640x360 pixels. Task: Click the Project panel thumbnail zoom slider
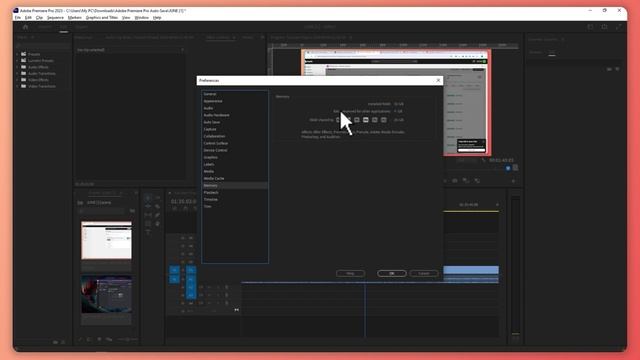pos(127,339)
